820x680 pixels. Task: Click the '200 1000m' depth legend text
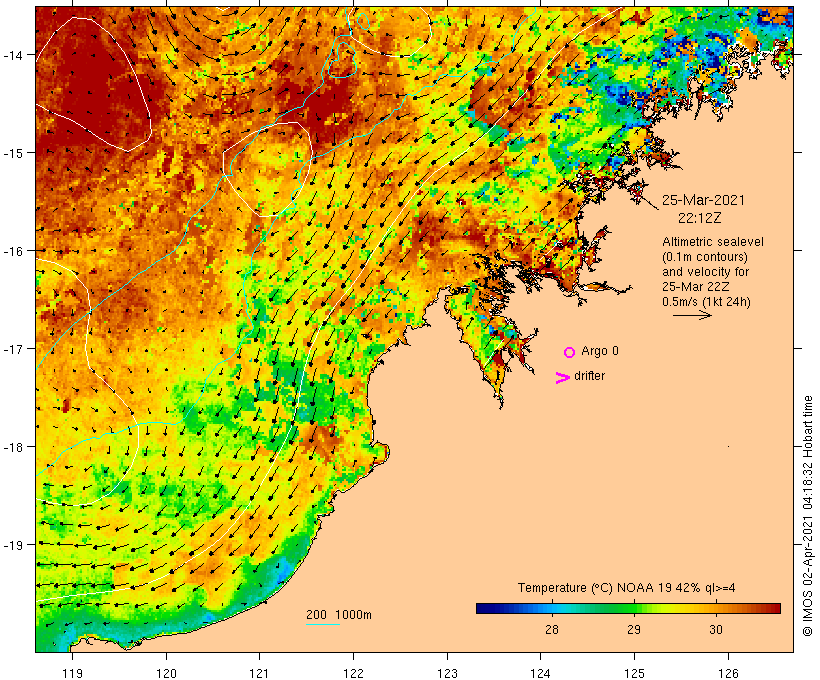pyautogui.click(x=339, y=615)
